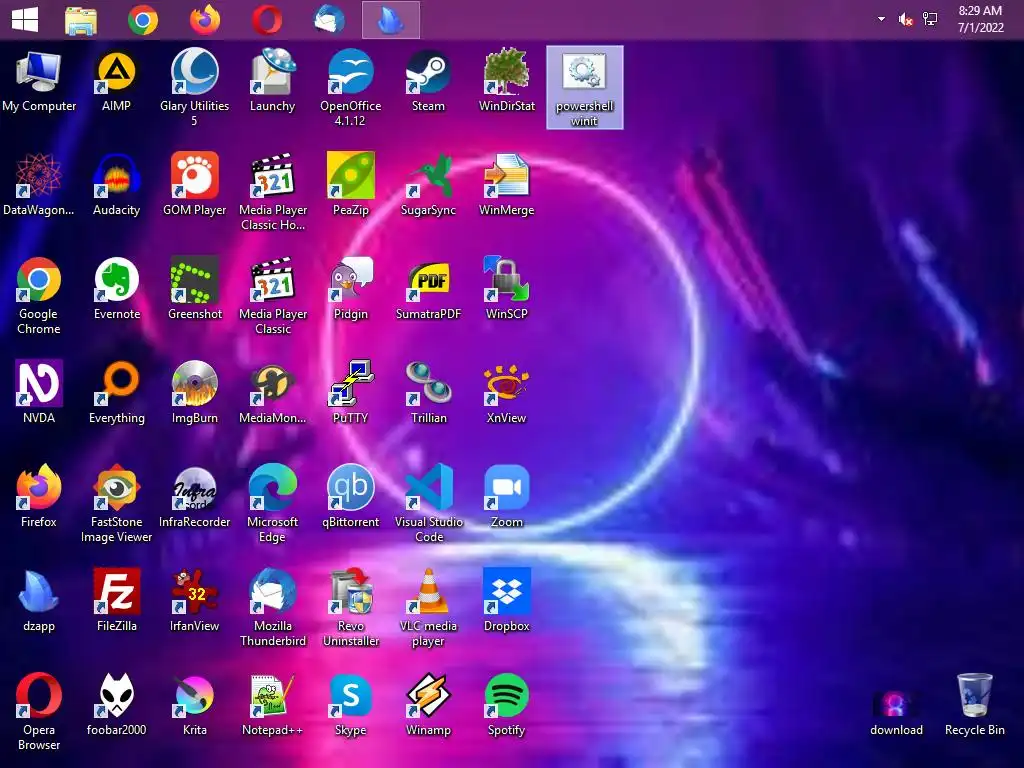
Task: Select the Launchy shortcut
Action: point(272,81)
